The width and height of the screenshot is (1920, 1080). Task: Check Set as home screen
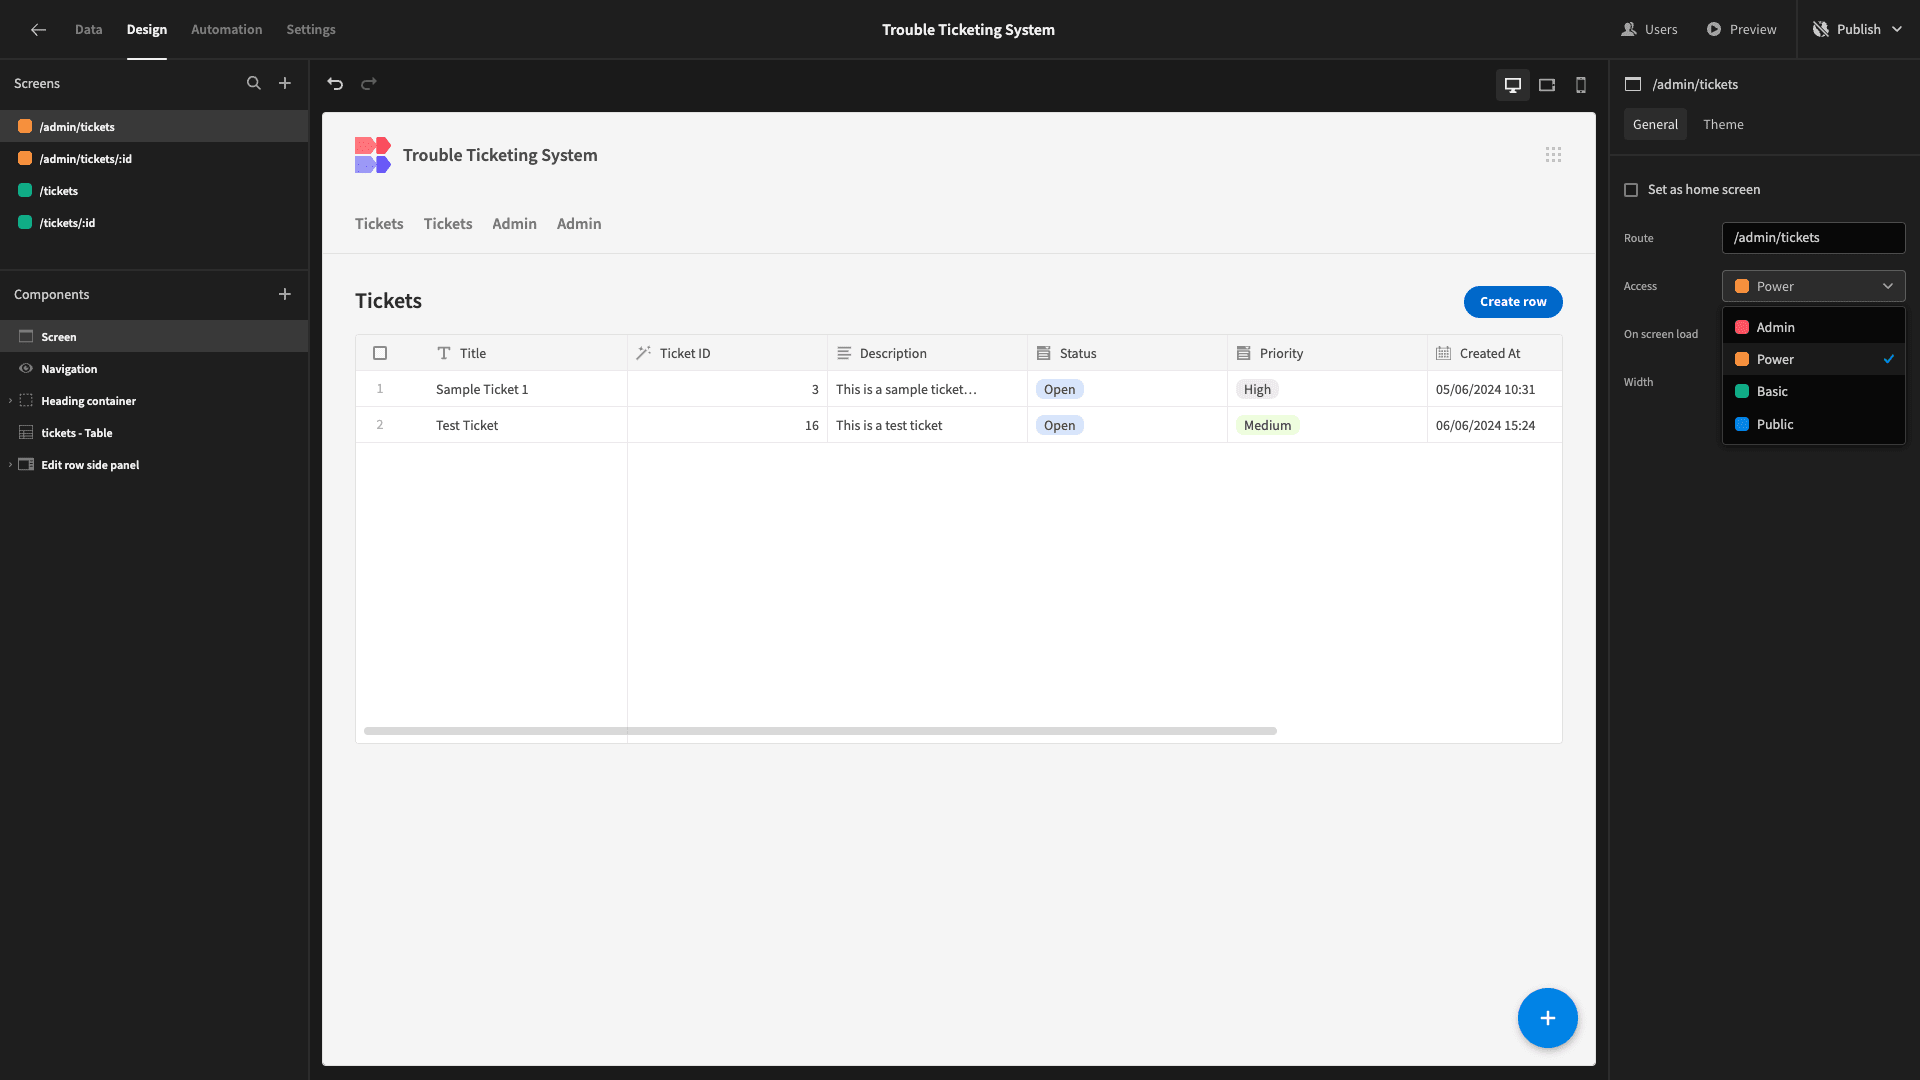[1631, 190]
